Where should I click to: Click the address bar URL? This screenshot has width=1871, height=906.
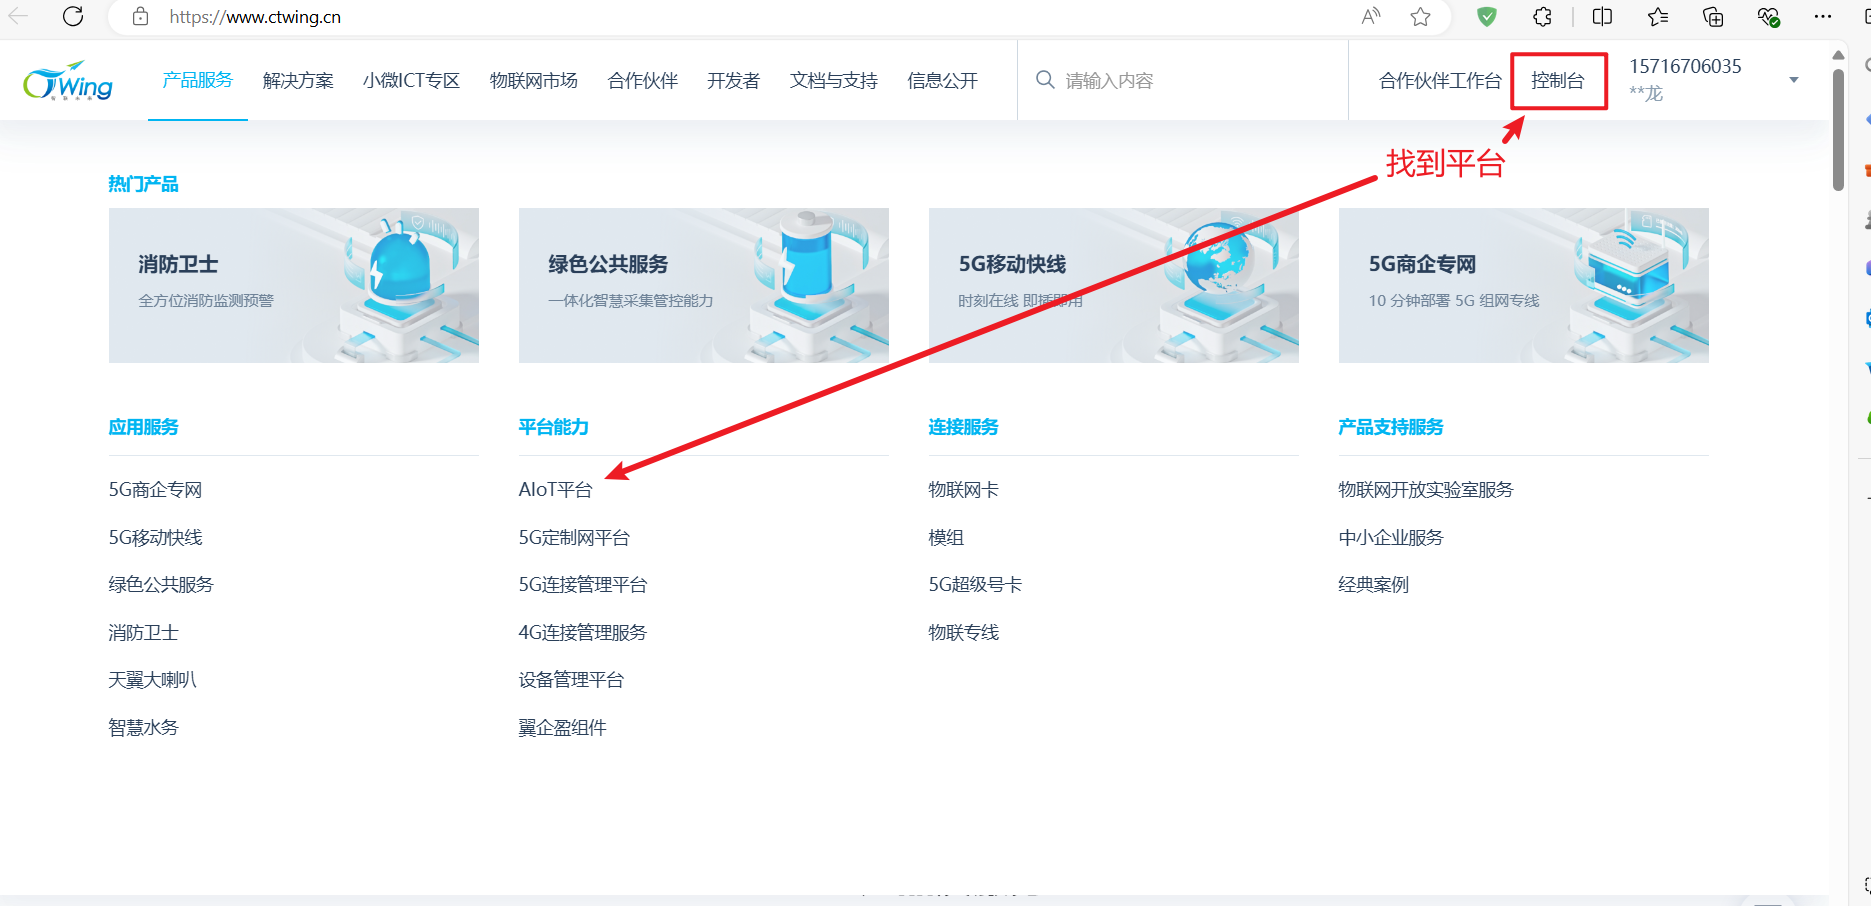(x=255, y=17)
